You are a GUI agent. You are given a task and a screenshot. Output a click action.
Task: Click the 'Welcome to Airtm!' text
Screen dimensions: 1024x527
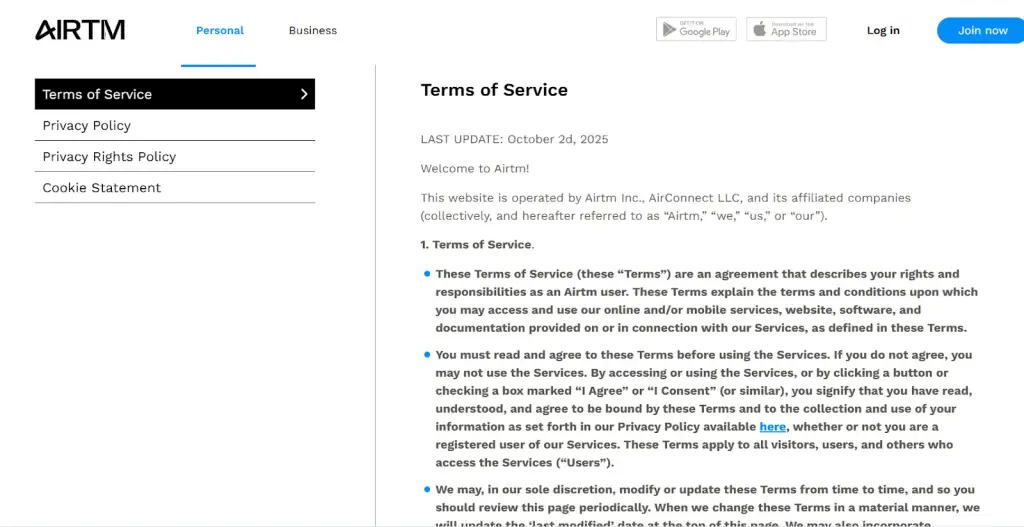475,168
